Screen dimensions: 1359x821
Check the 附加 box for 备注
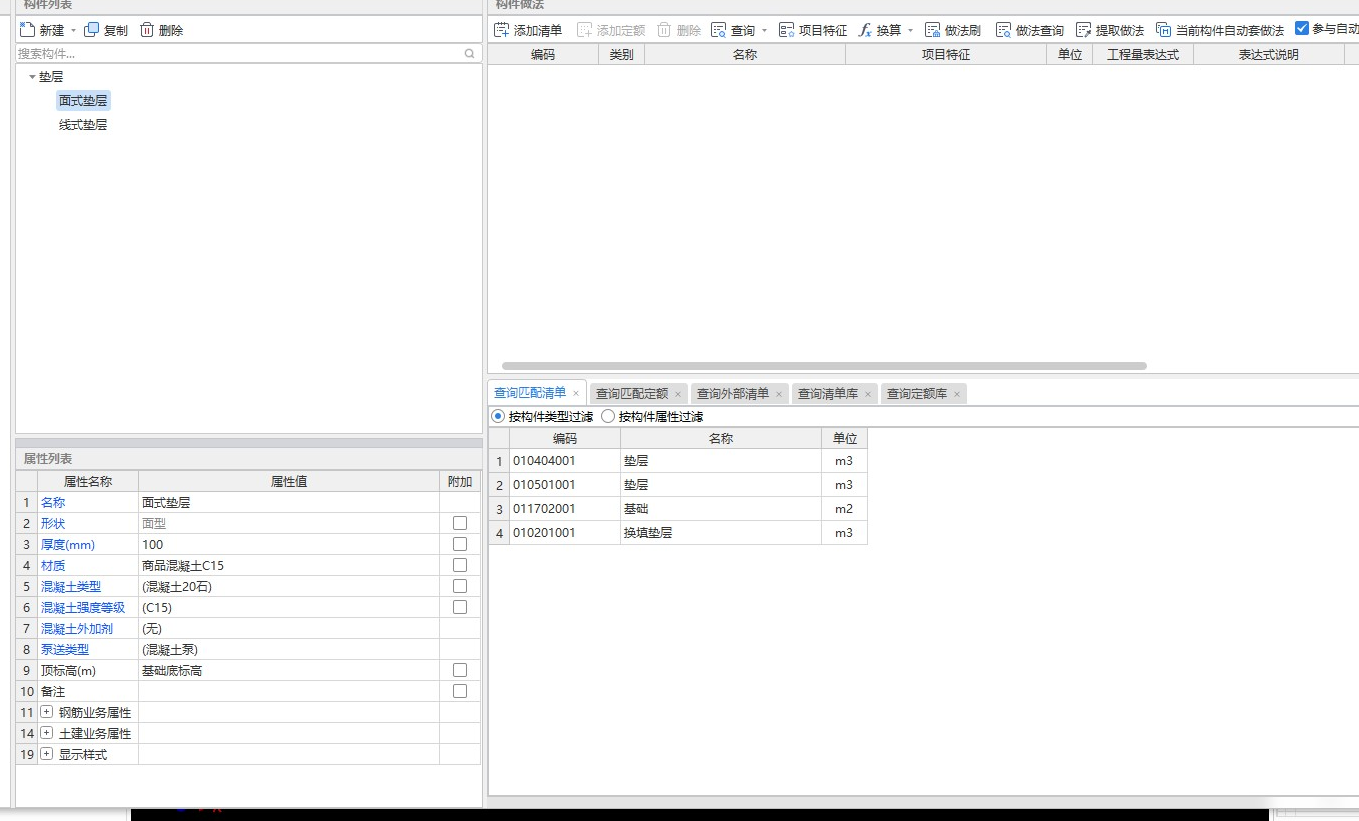point(460,691)
